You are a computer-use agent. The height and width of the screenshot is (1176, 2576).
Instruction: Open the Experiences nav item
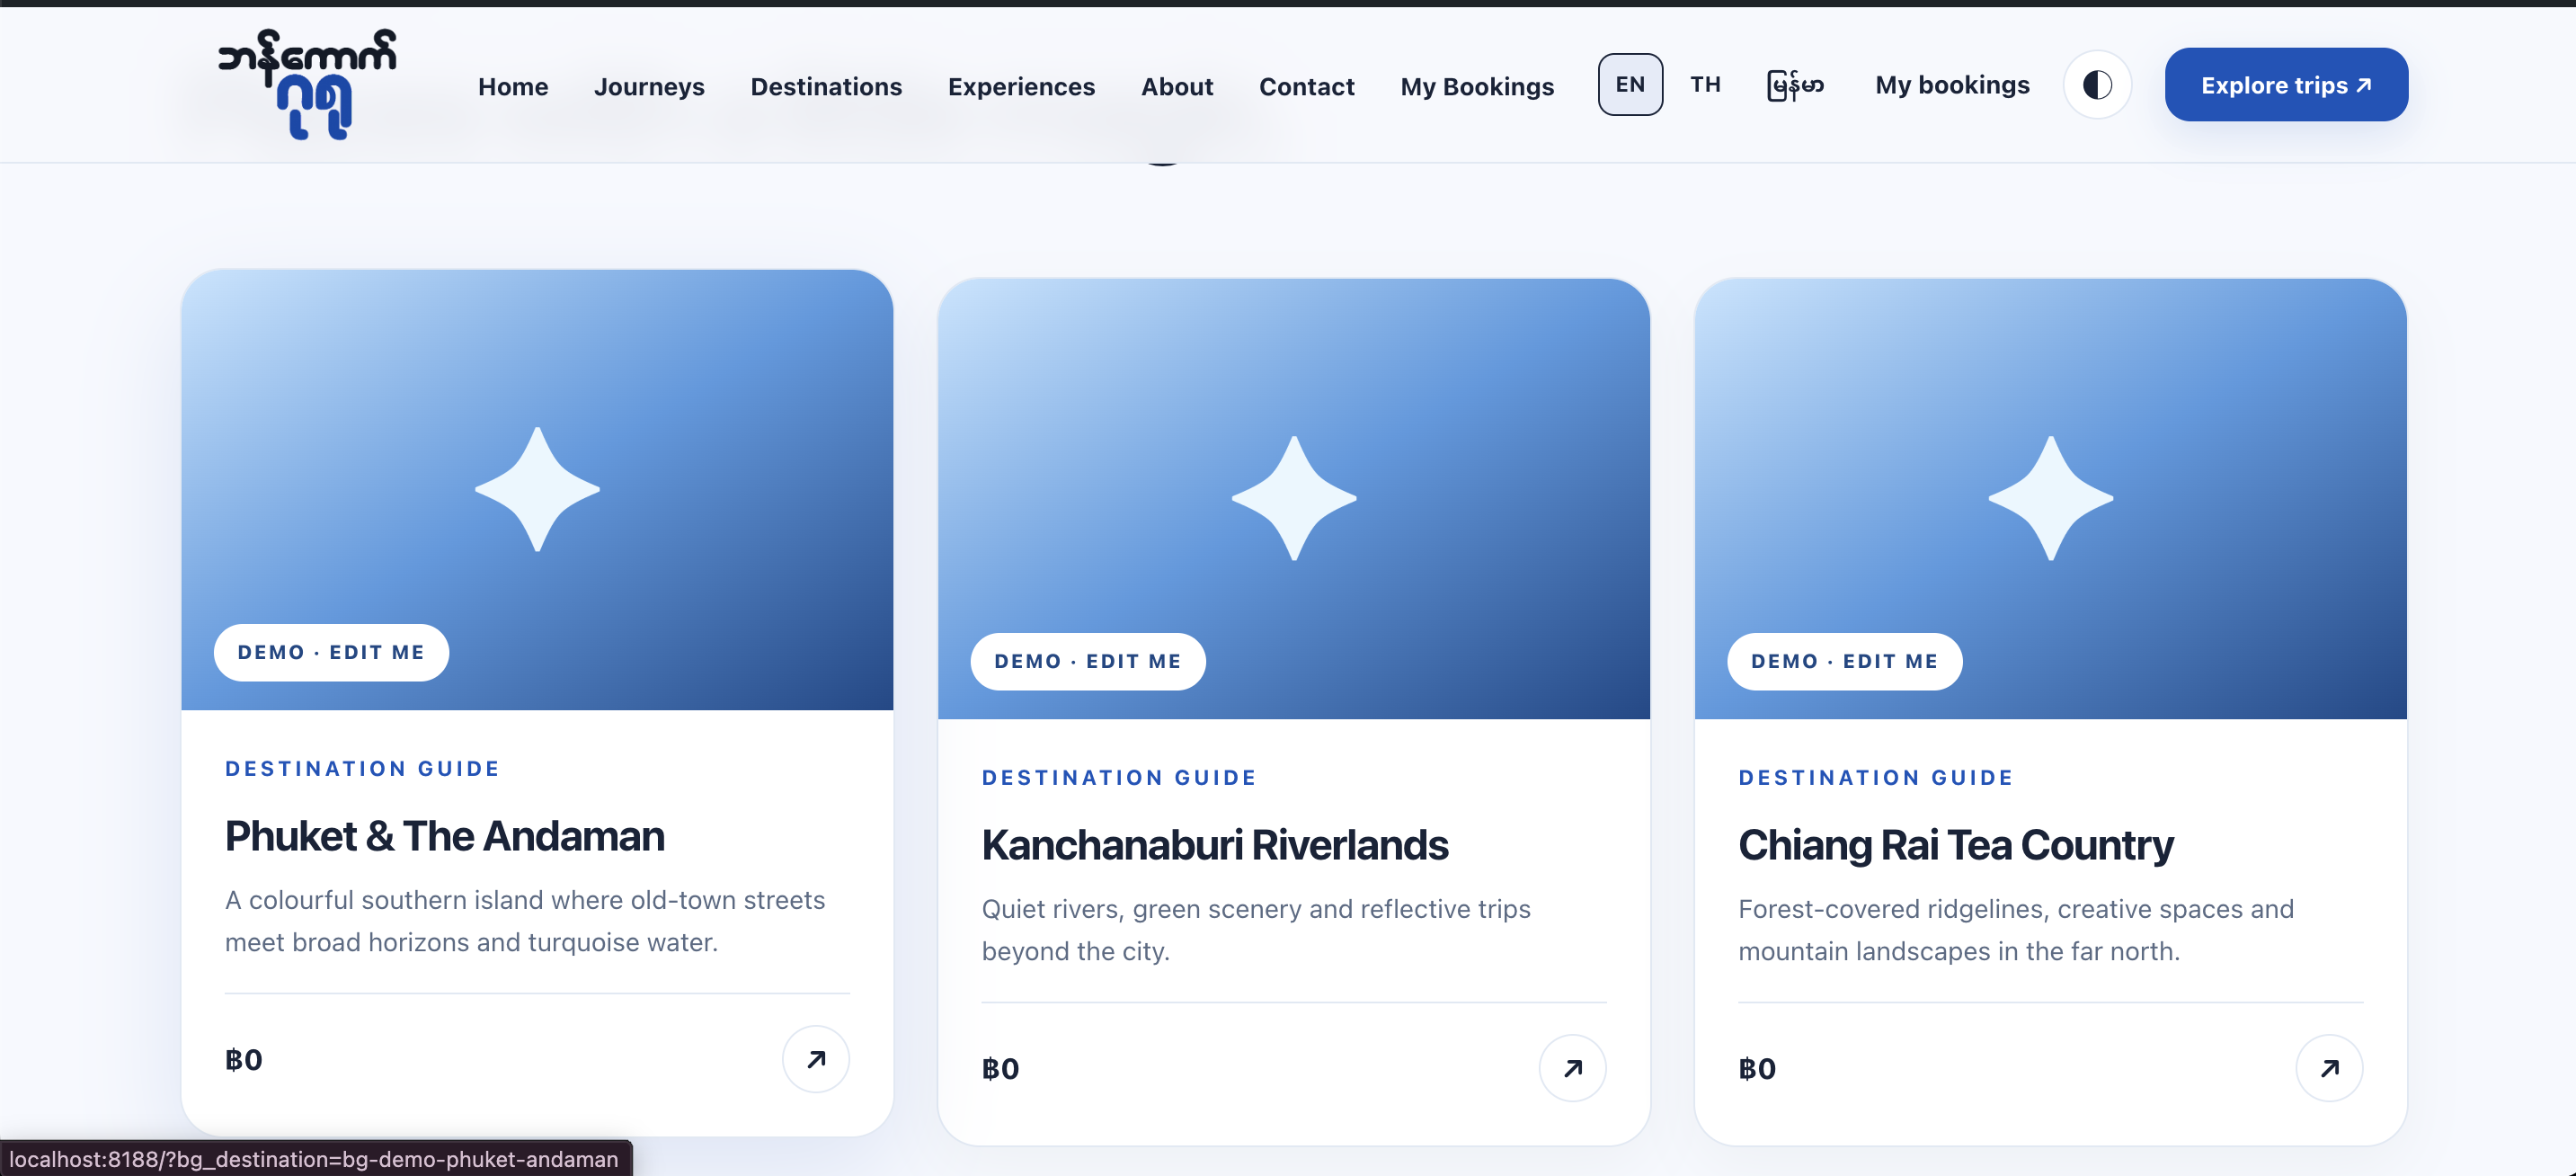click(x=1021, y=87)
